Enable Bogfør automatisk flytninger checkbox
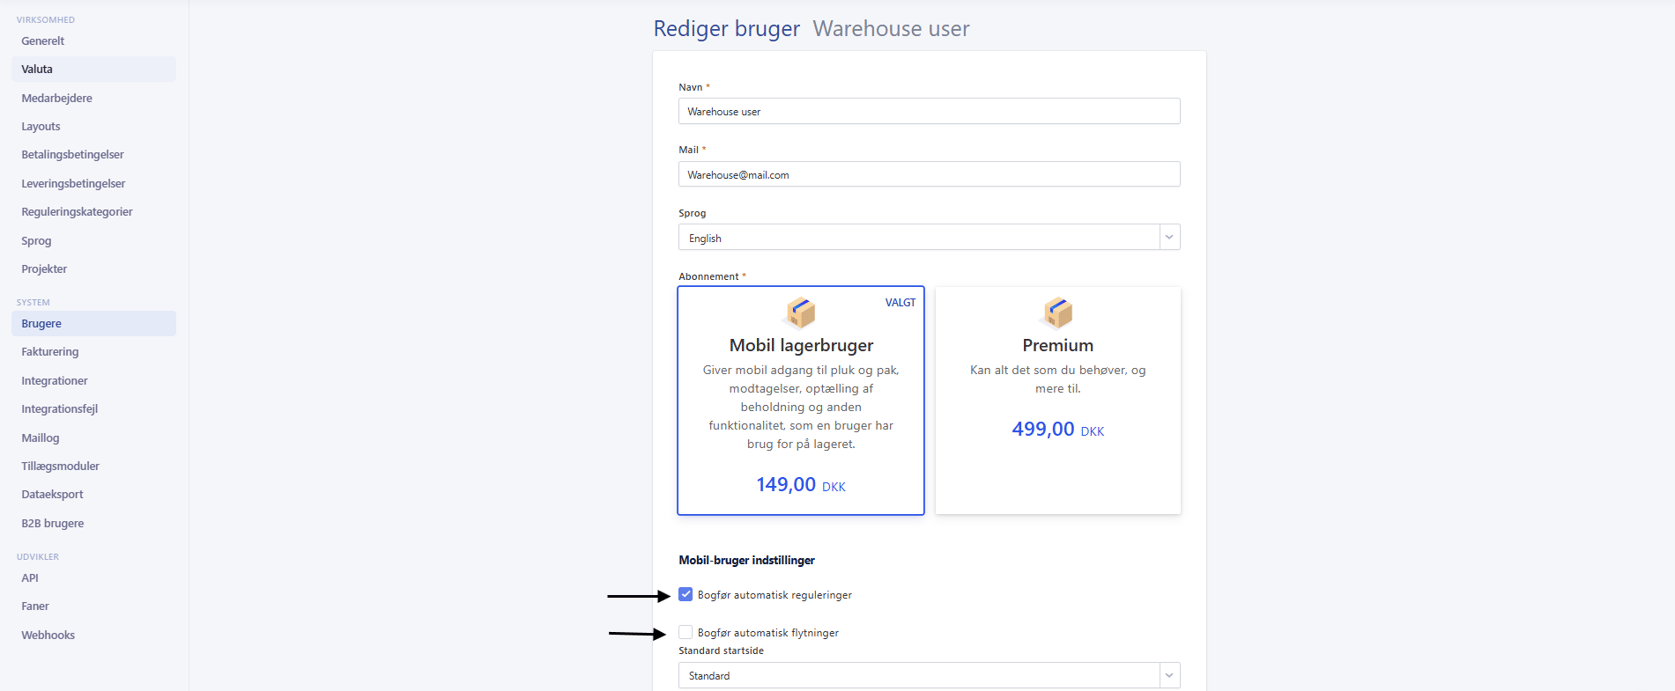1675x691 pixels. [685, 633]
